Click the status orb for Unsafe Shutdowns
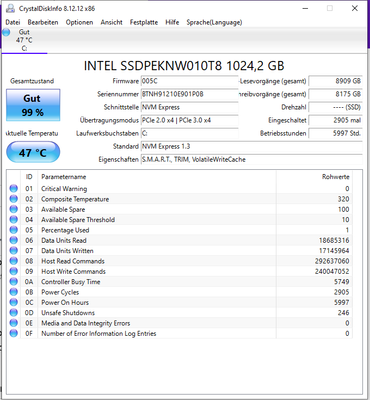 [x=14, y=313]
